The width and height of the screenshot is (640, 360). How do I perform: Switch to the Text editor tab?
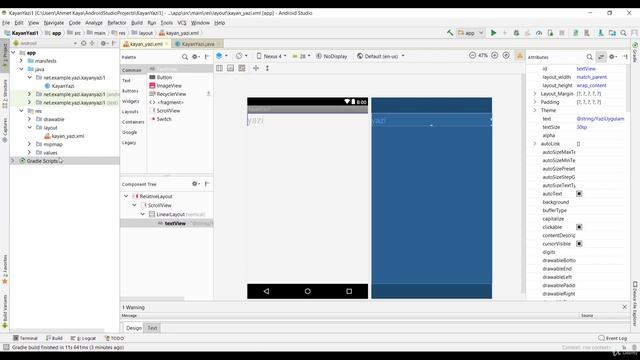click(x=152, y=328)
